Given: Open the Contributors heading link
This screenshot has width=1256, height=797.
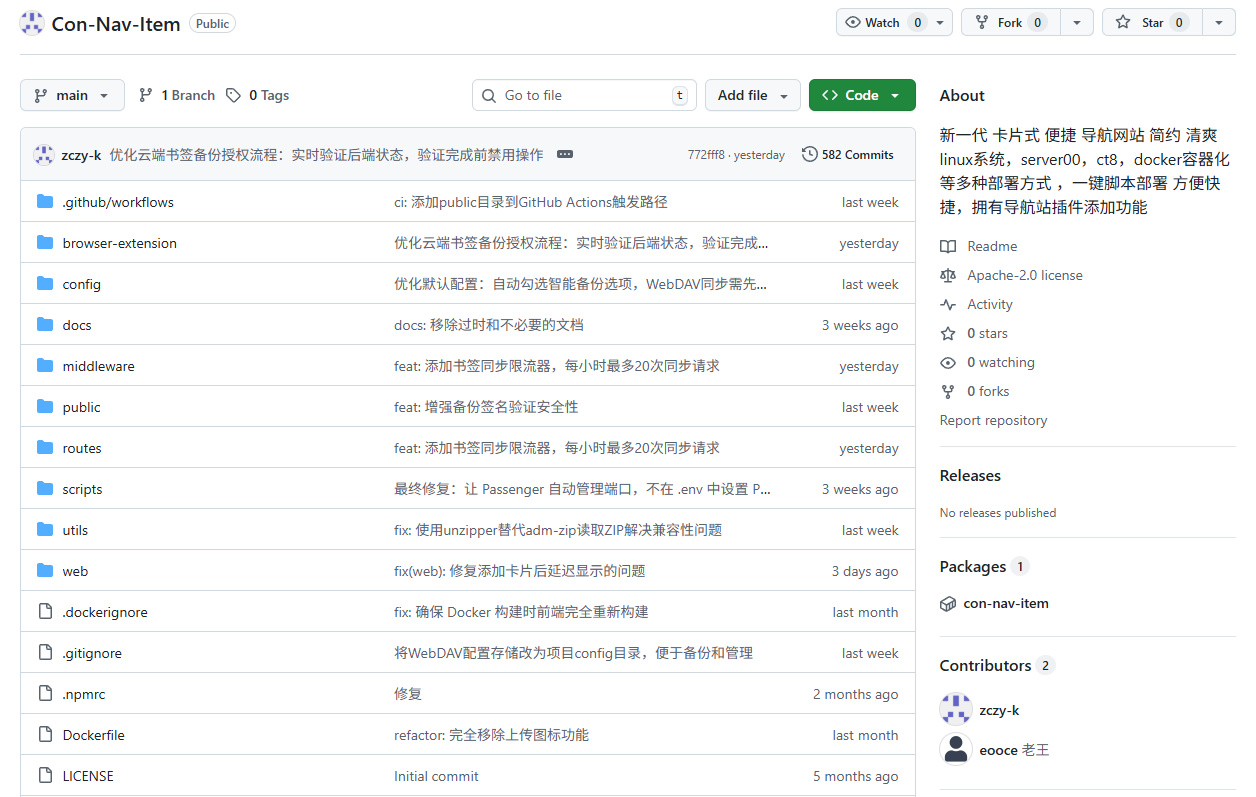Looking at the screenshot, I should pos(985,666).
